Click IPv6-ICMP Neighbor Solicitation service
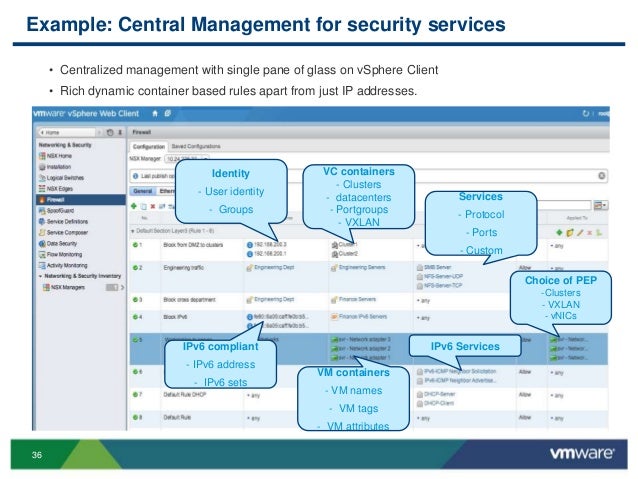Viewport: 638px width, 479px height. 457,371
